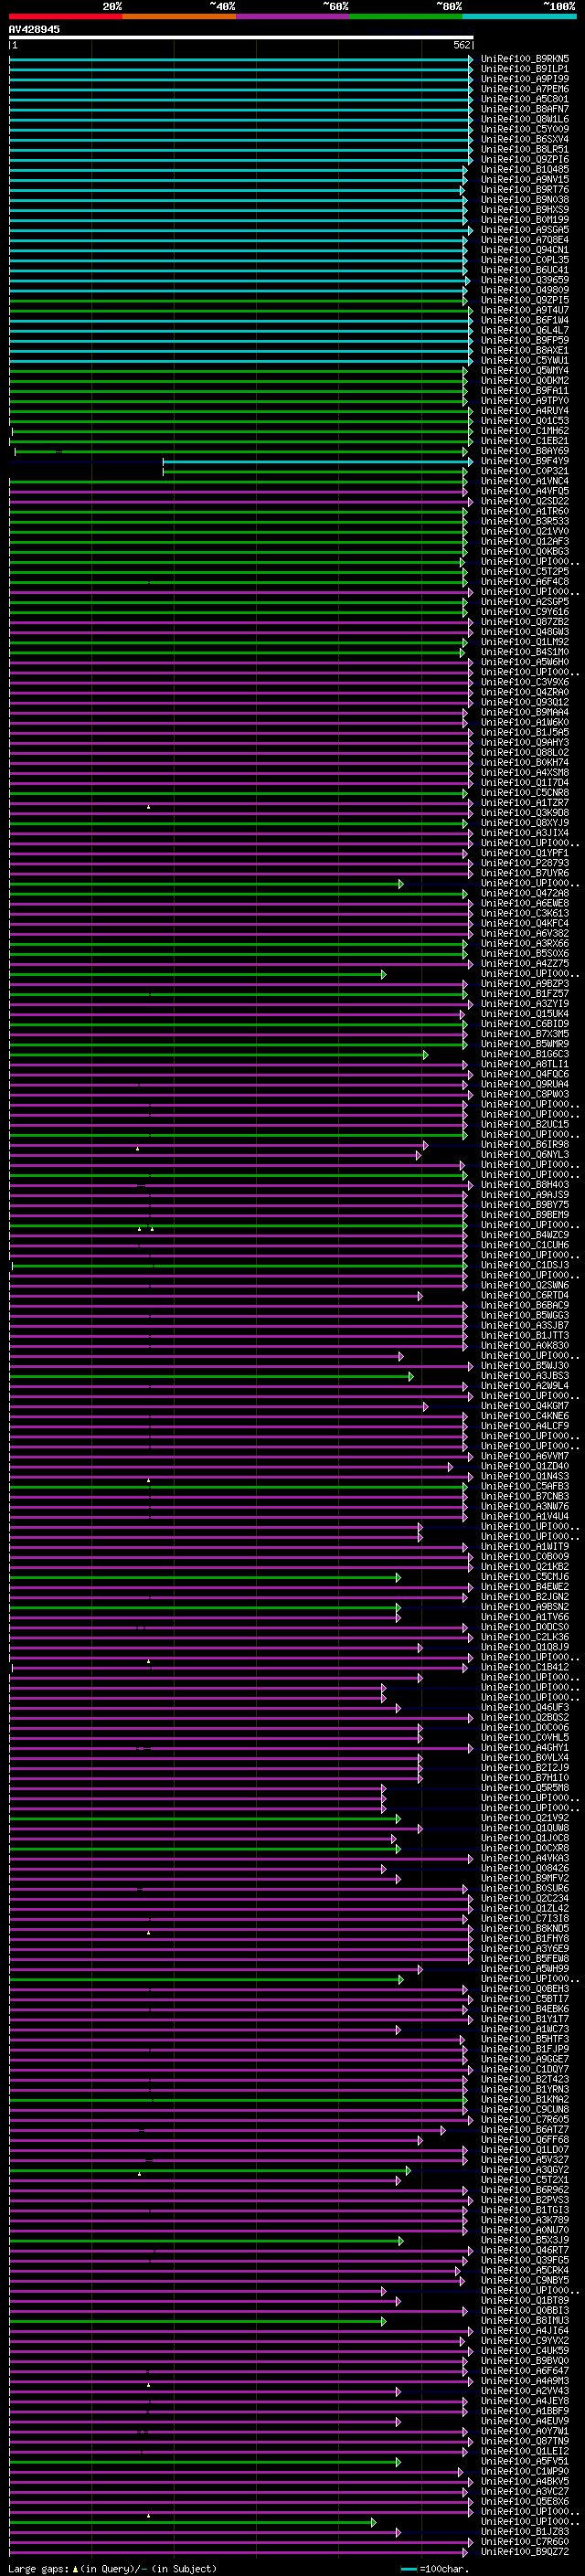Click UniRef100_A4JI64 hit label
This screenshot has width=585, height=2576.
[x=525, y=2330]
